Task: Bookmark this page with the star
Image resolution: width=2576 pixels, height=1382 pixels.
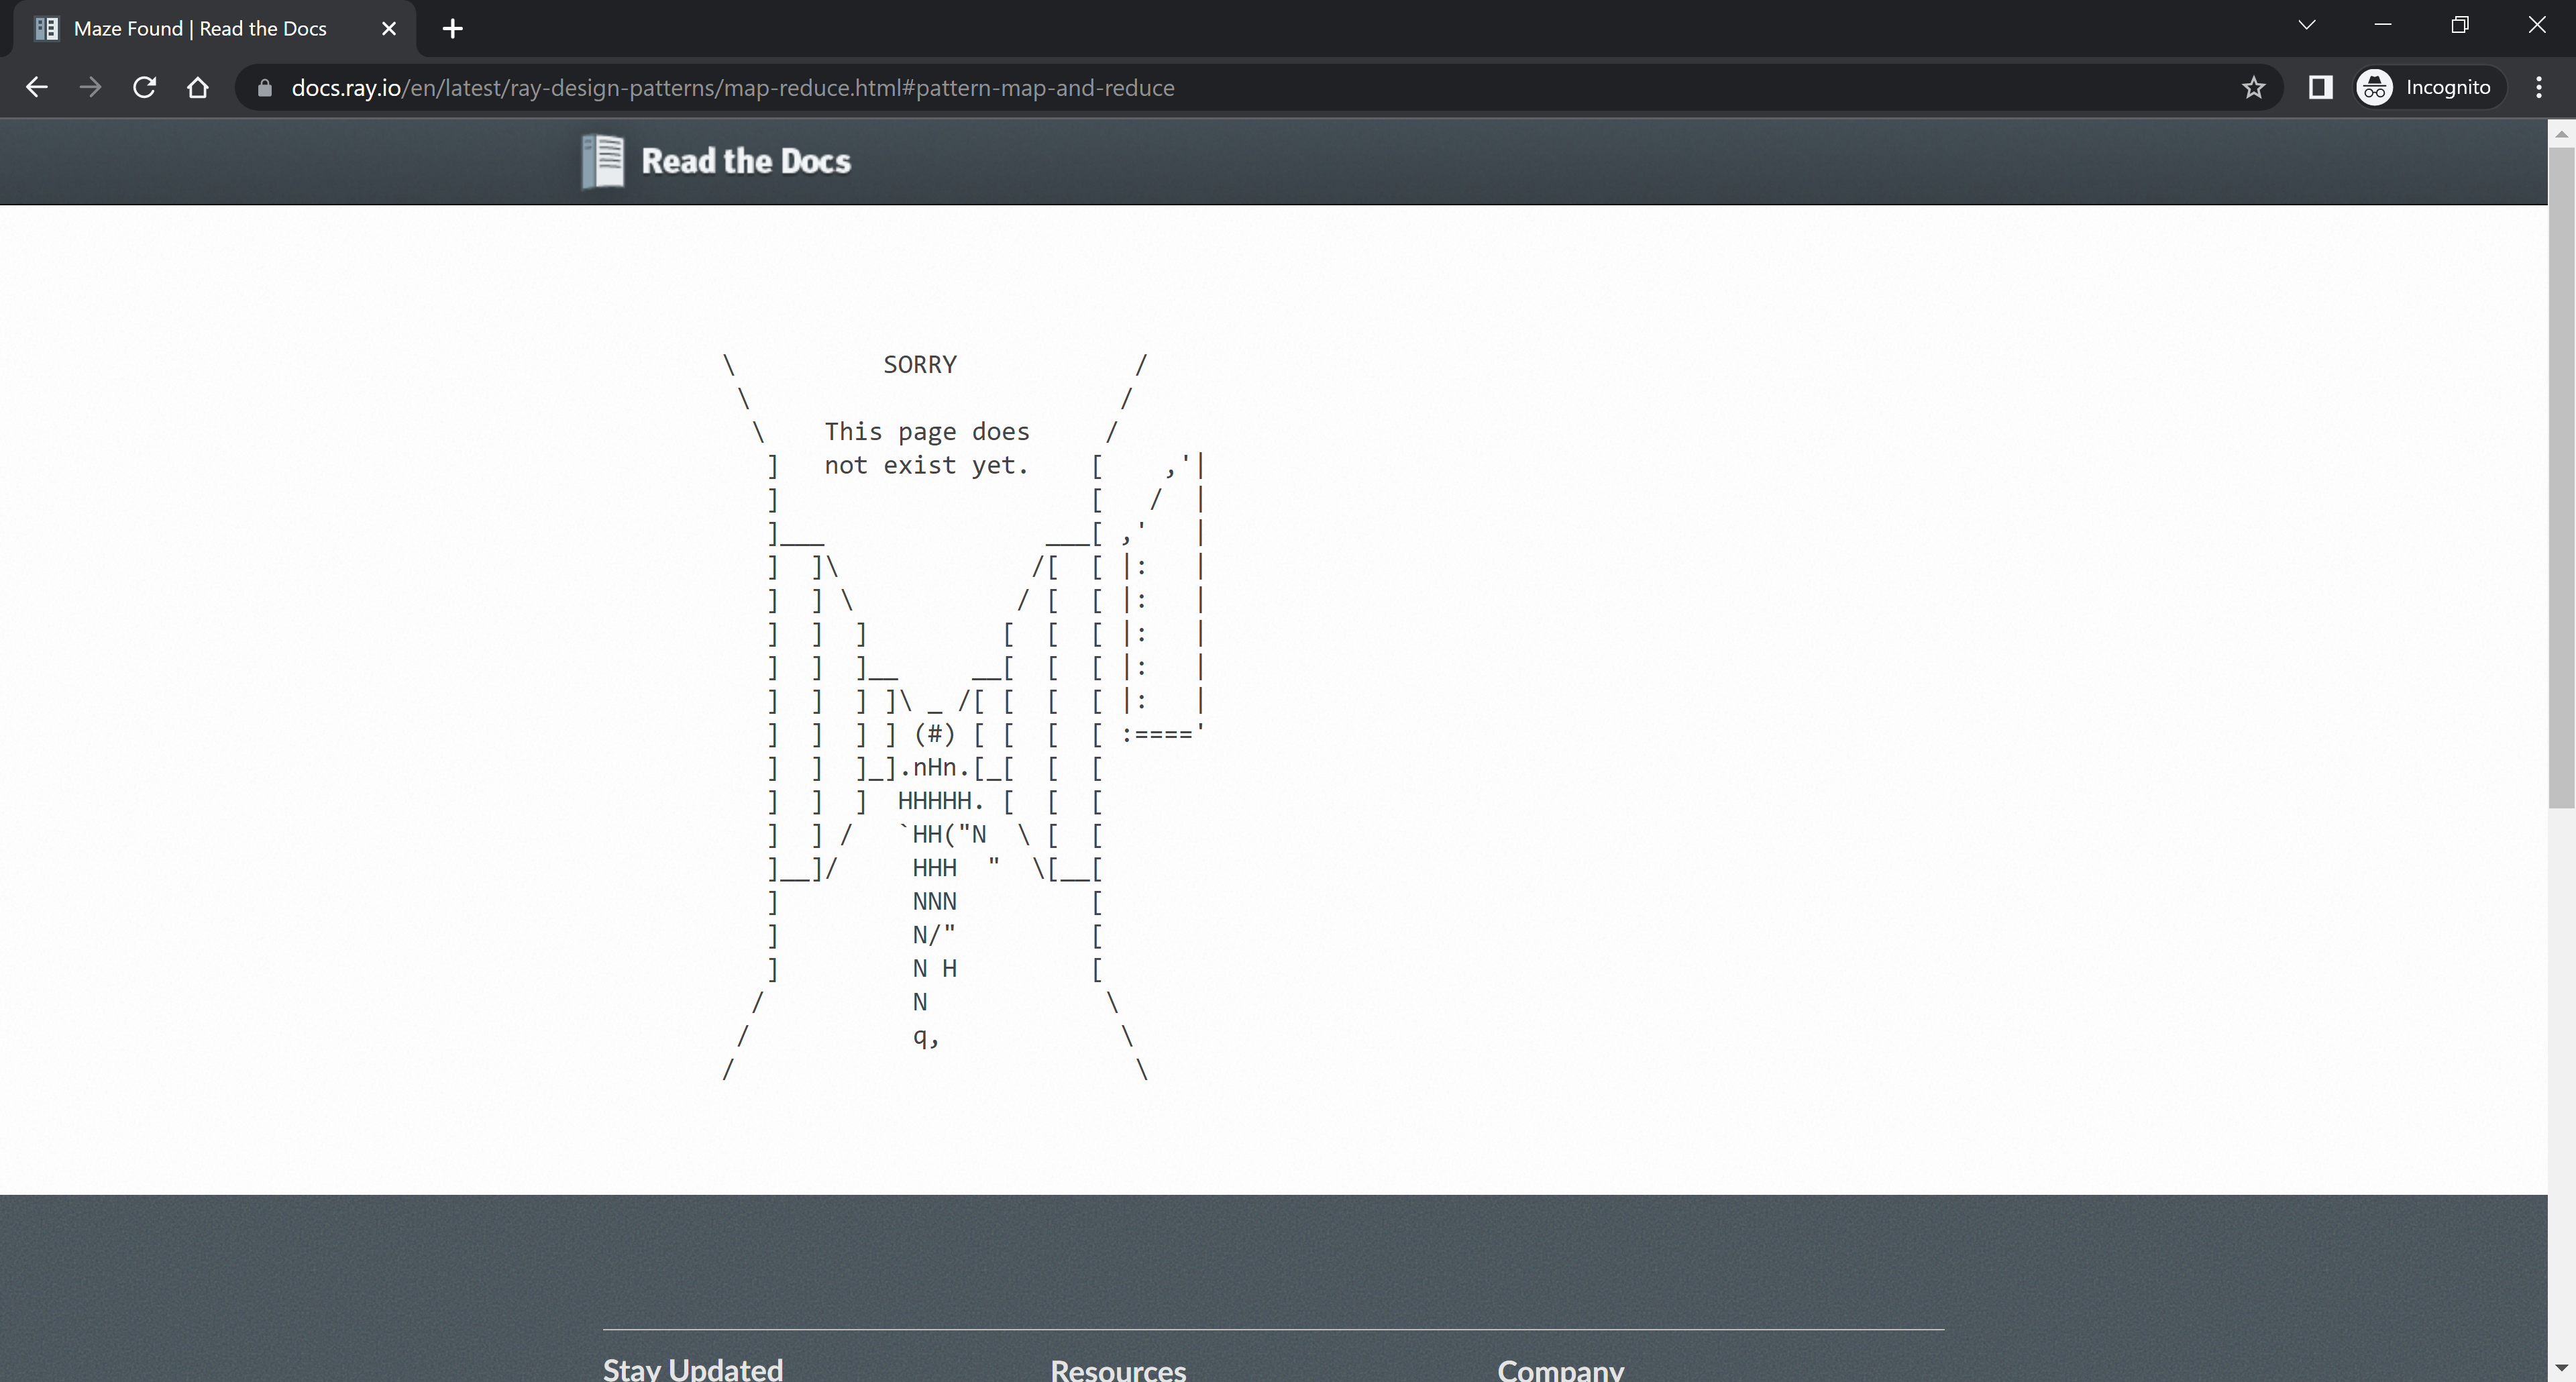Action: 2253,88
